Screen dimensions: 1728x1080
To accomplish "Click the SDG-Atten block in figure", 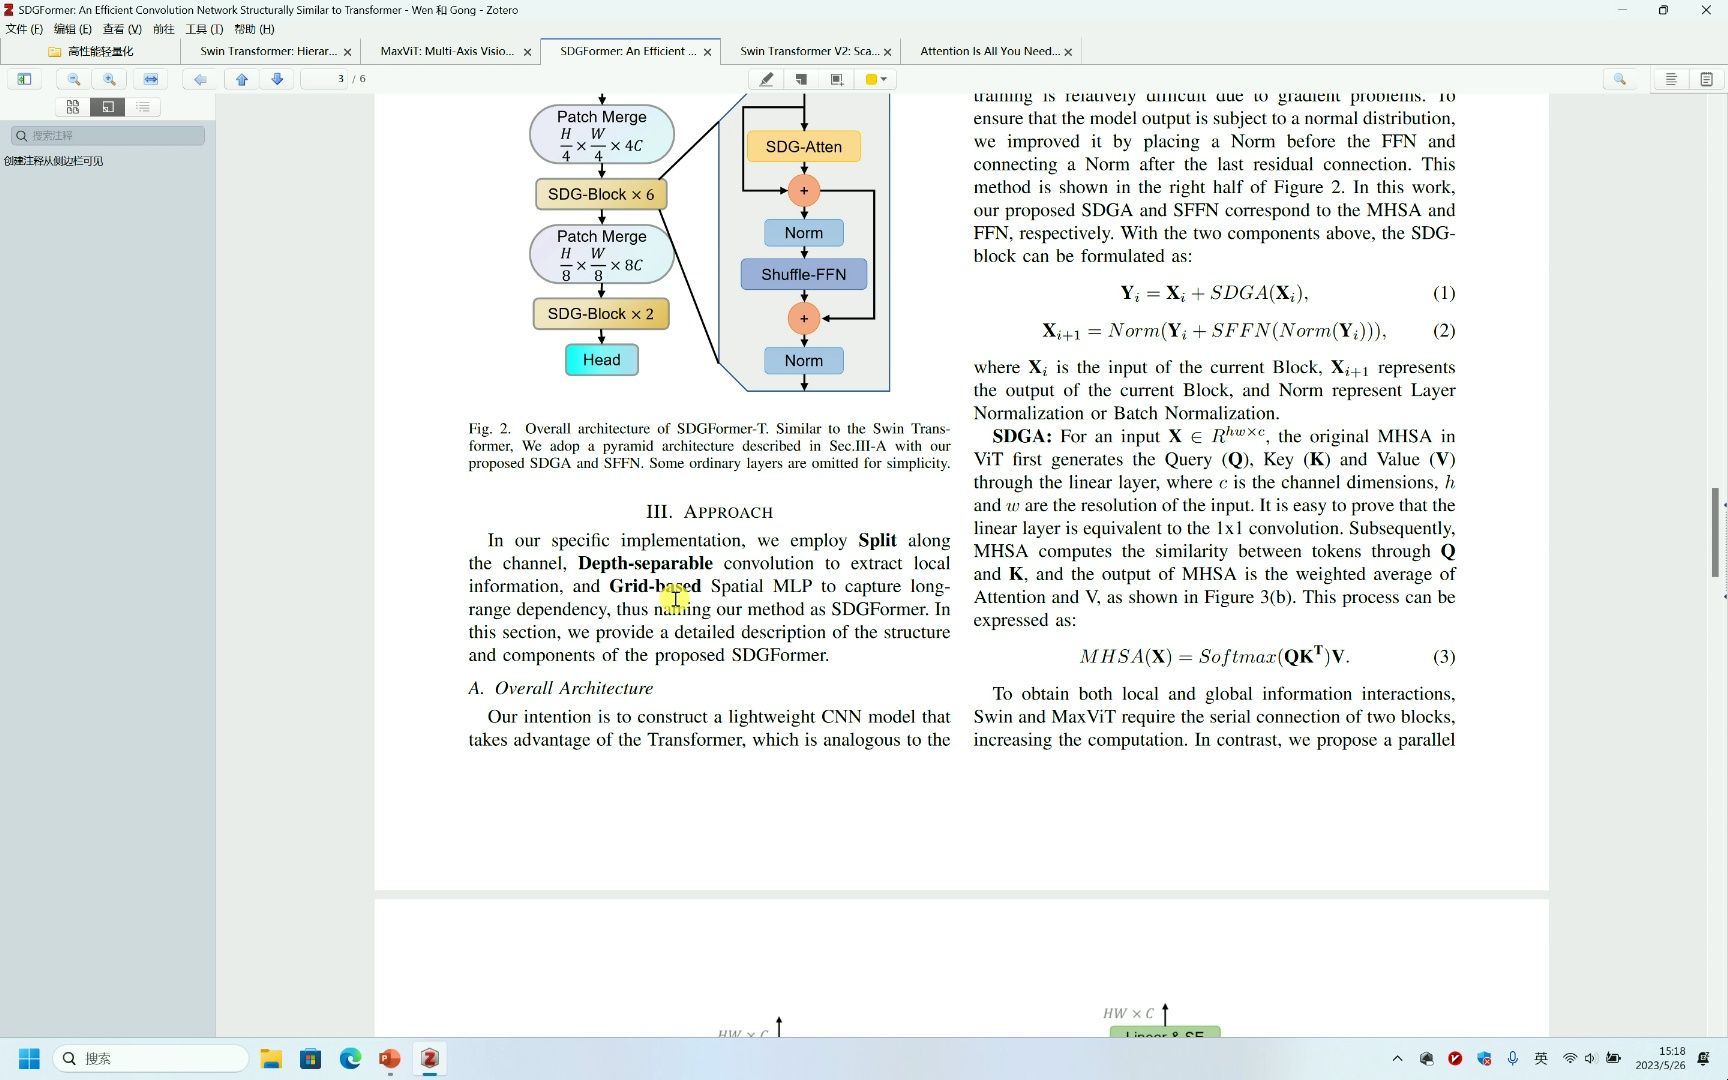I will [804, 147].
